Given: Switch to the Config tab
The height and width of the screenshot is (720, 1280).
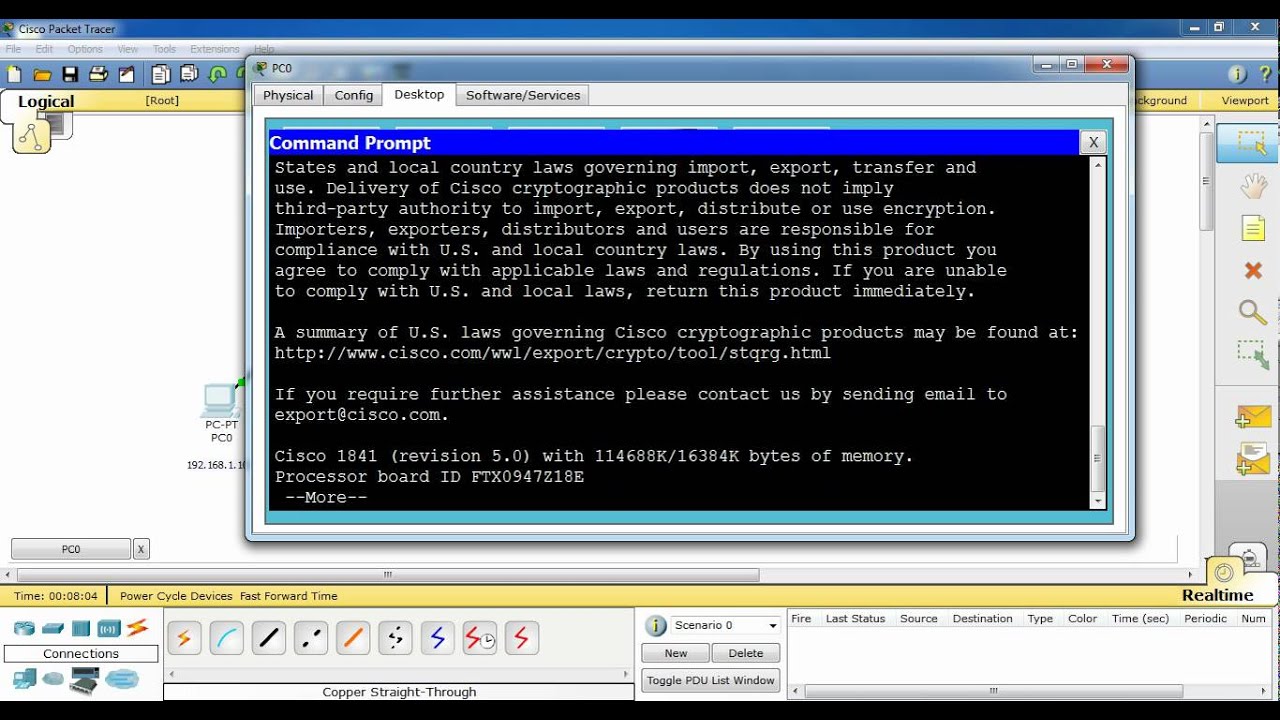Looking at the screenshot, I should coord(354,95).
